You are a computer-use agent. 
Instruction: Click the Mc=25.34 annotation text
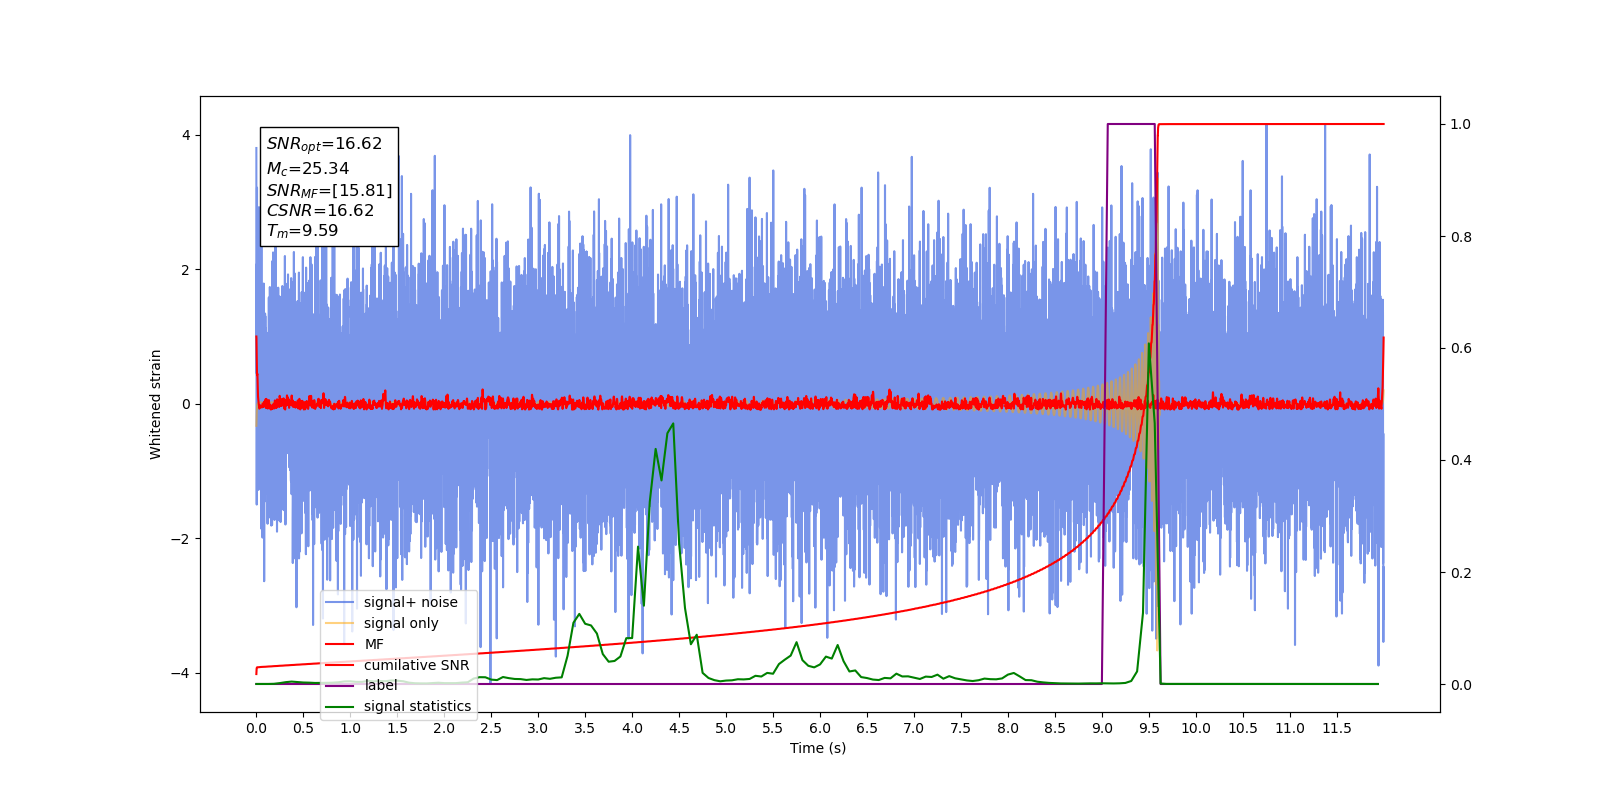pos(308,169)
